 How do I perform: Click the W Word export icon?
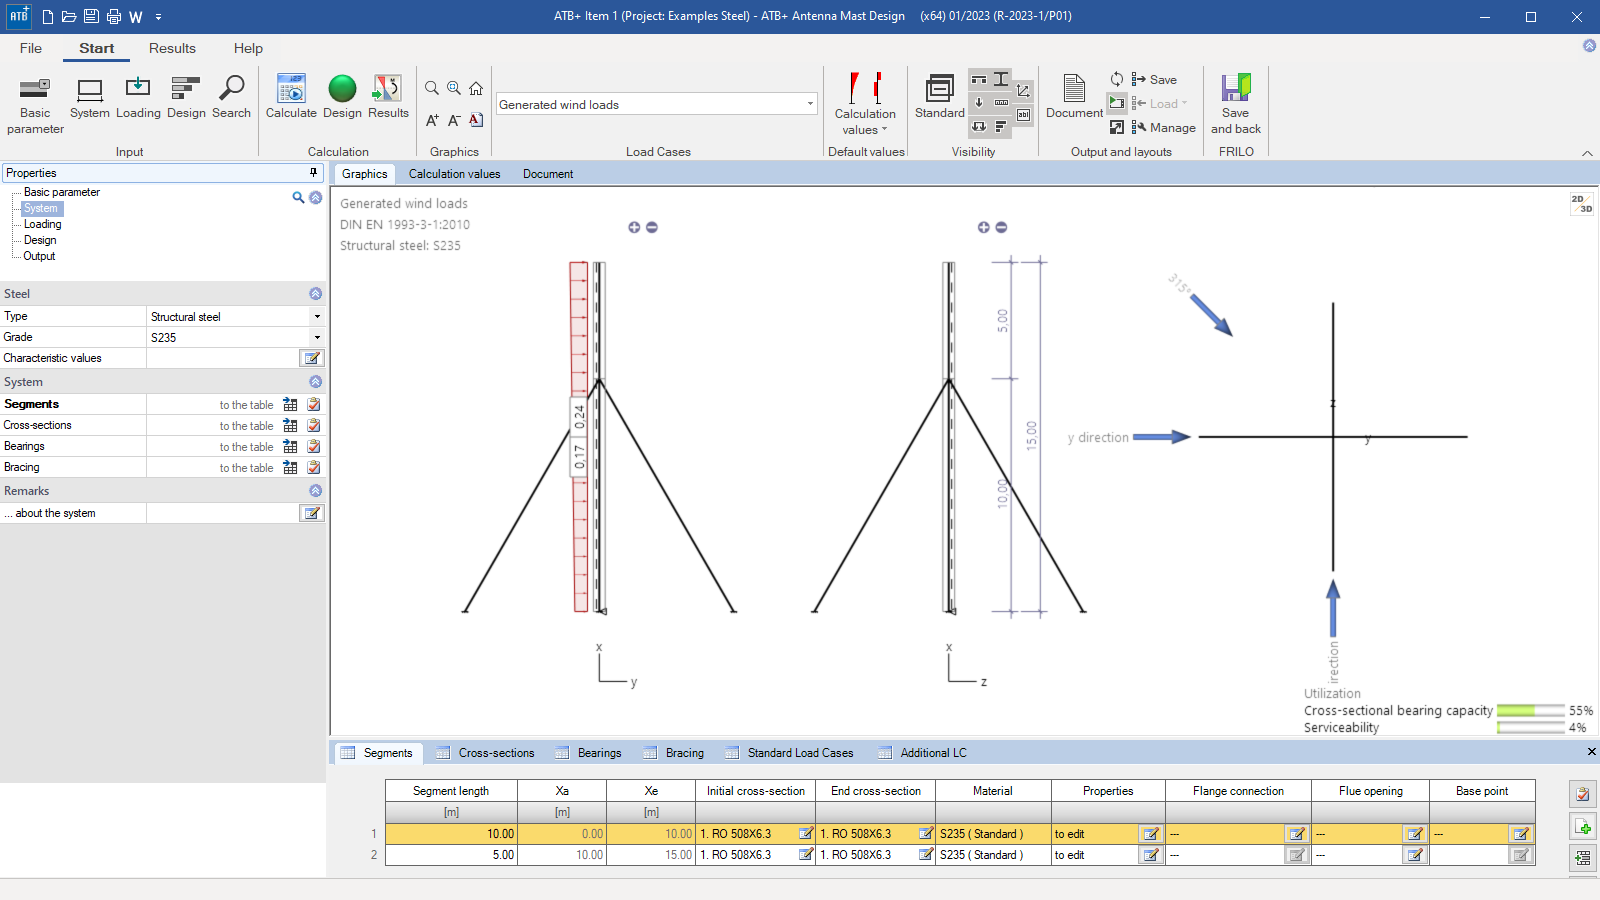pos(136,16)
